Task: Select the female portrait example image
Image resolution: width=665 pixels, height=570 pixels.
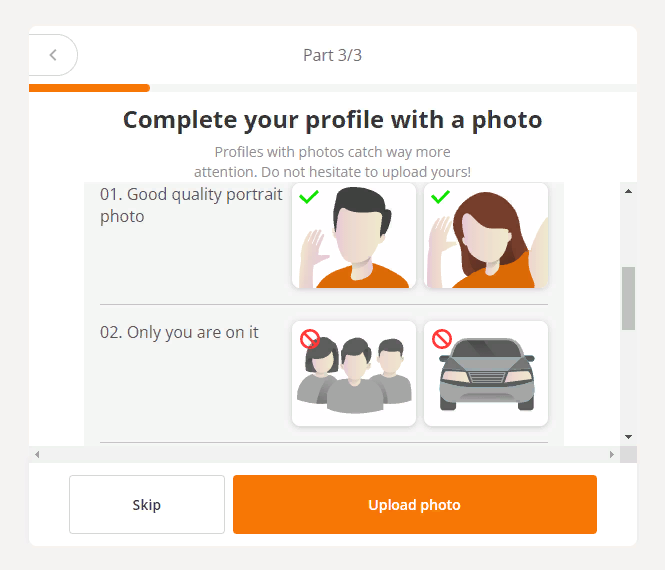Action: click(486, 236)
